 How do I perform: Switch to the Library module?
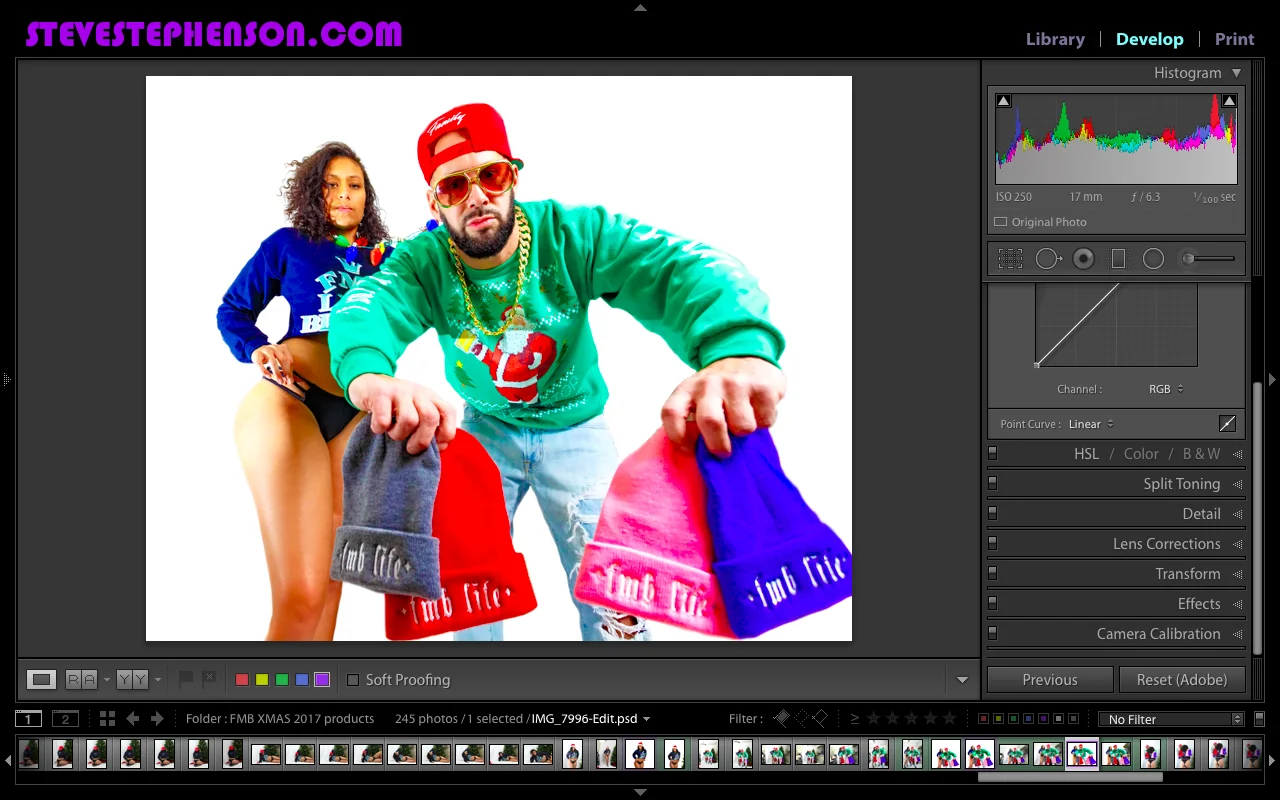(1055, 39)
